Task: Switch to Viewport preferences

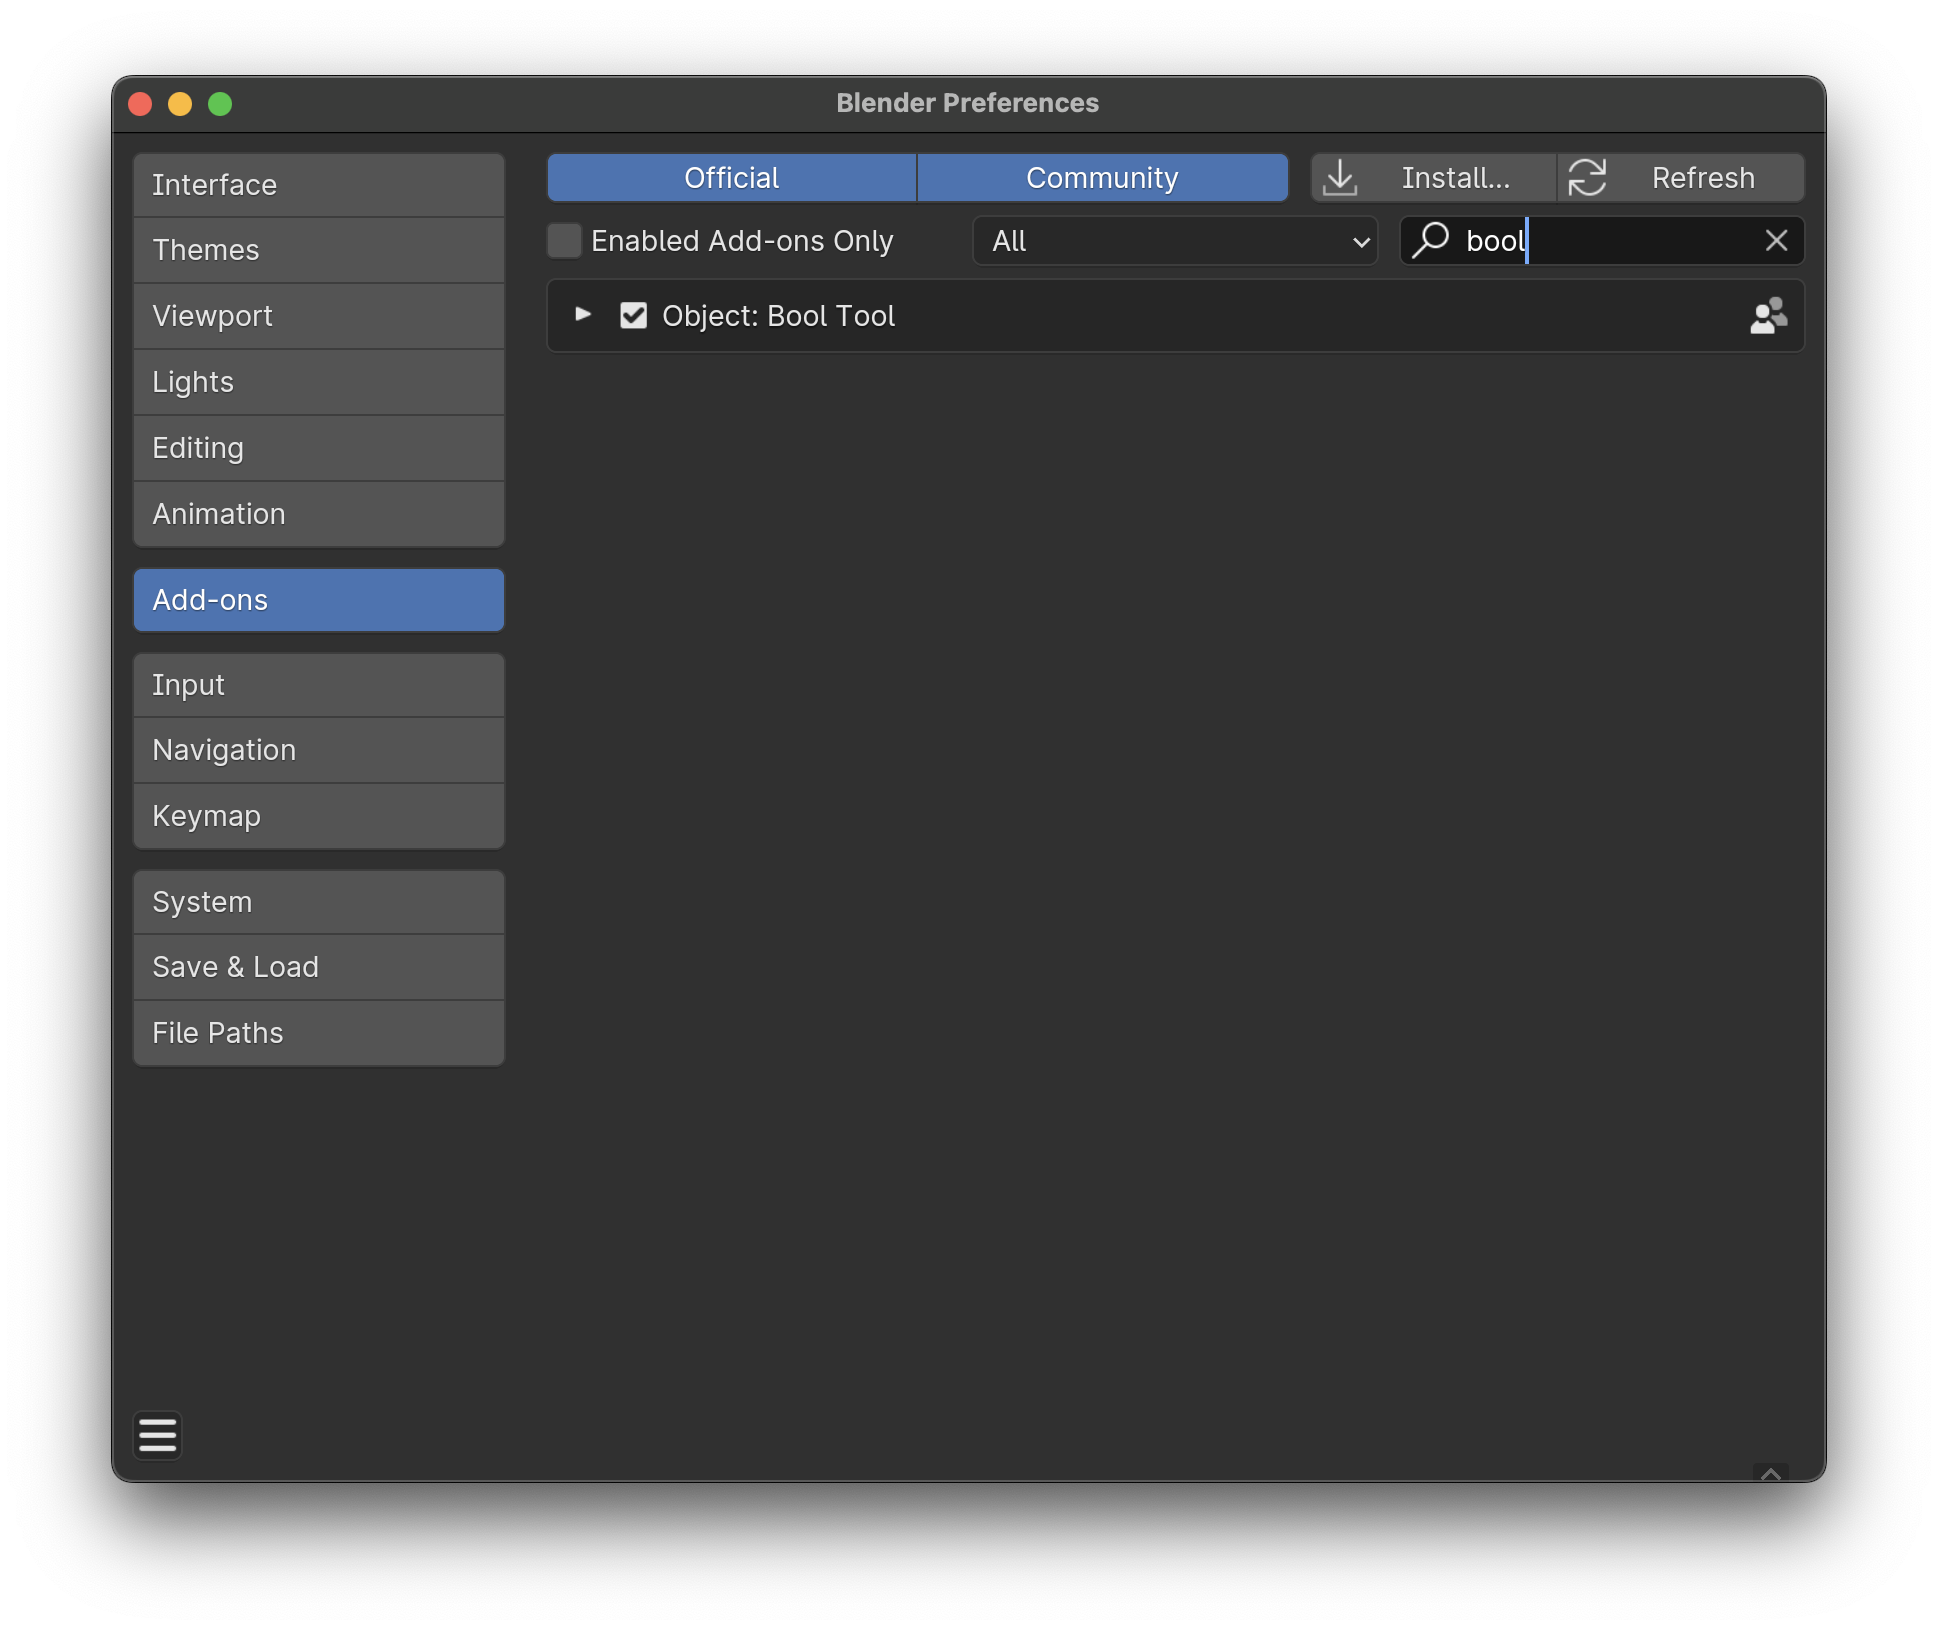Action: [319, 316]
